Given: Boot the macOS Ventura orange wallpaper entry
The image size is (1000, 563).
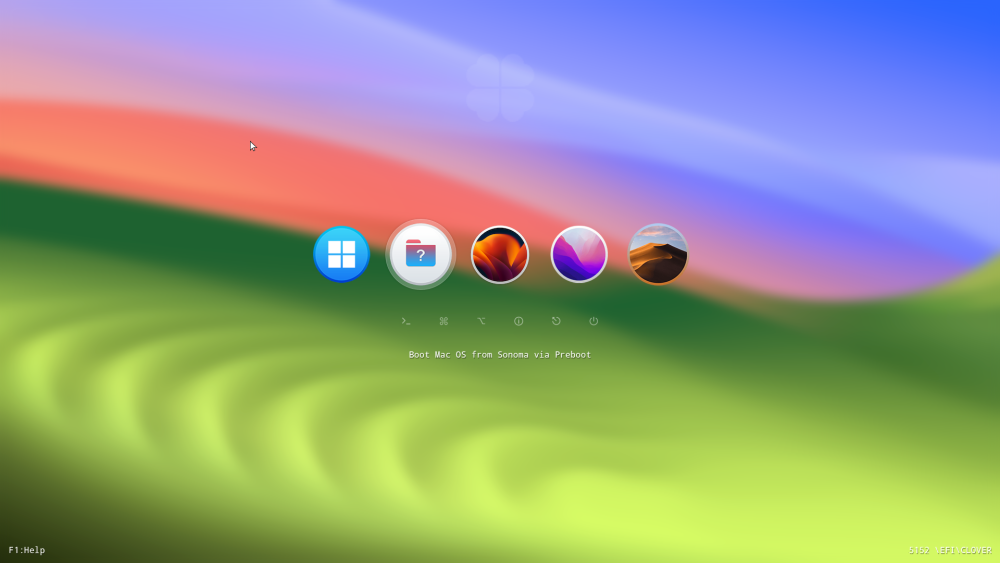Looking at the screenshot, I should pos(499,254).
